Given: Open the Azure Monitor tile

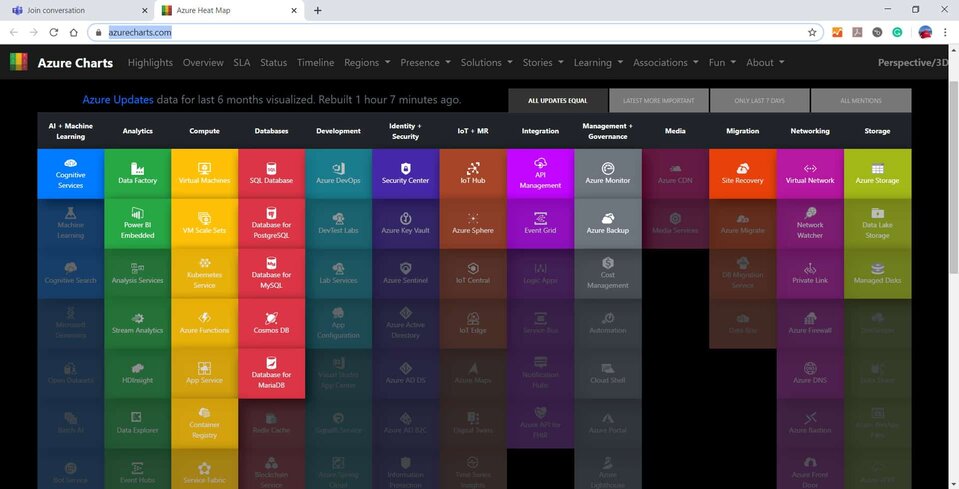Looking at the screenshot, I should click(607, 174).
